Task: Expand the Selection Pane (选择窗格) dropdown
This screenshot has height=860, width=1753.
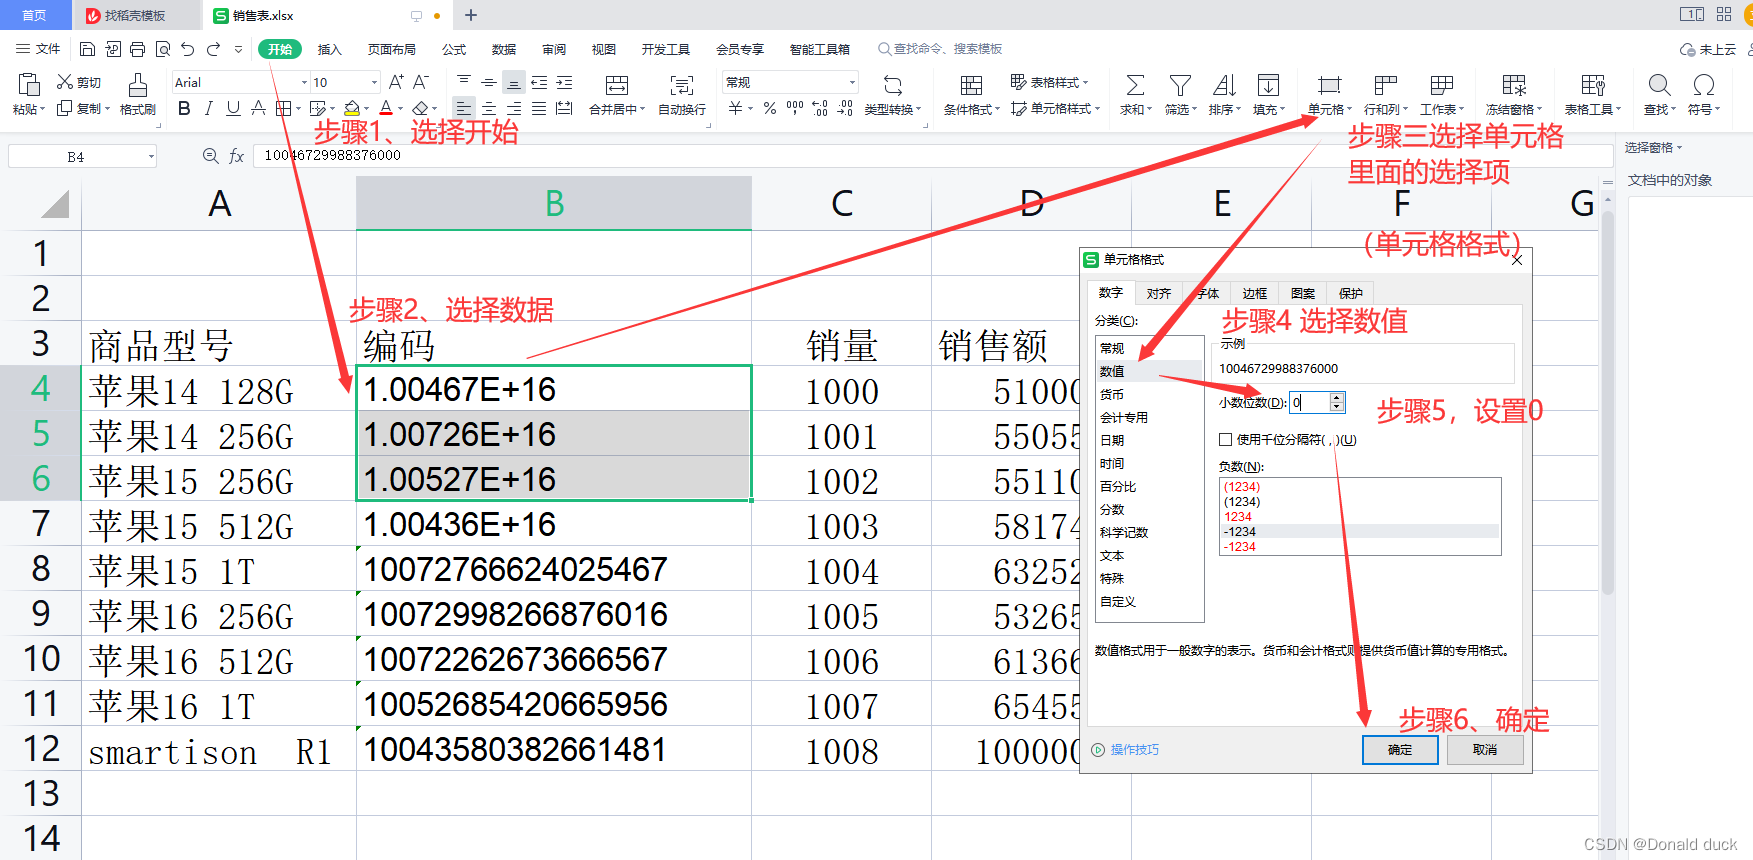Action: point(1680,147)
